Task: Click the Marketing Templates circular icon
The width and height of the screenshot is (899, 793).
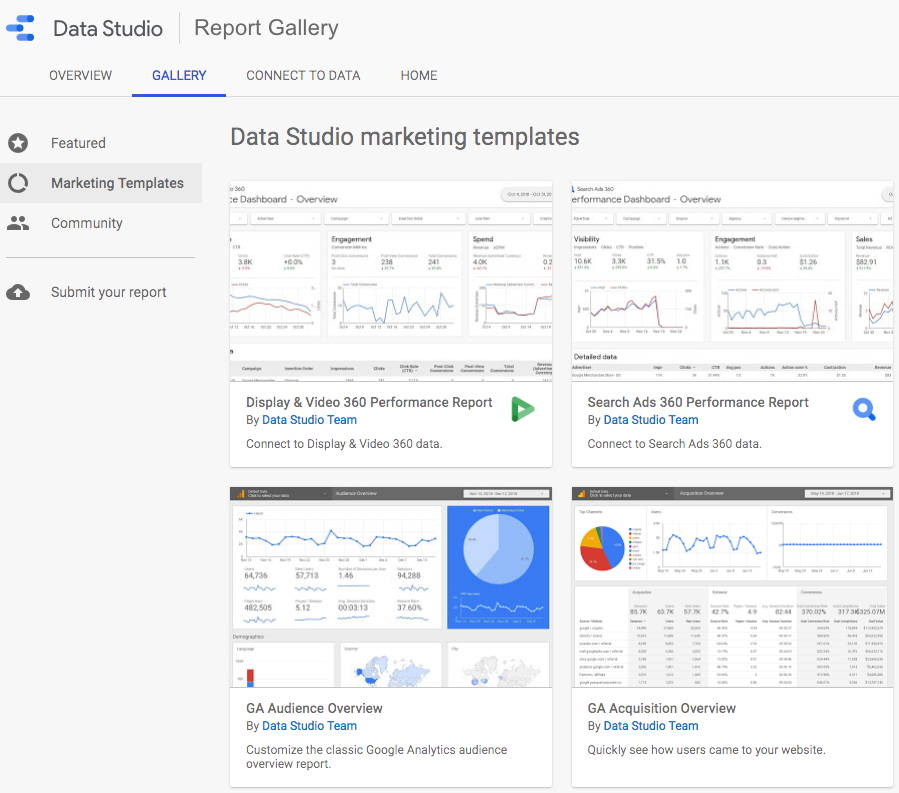Action: coord(18,183)
